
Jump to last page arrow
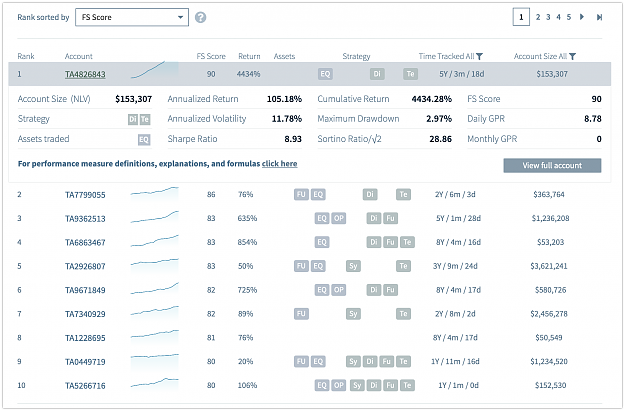[x=599, y=17]
